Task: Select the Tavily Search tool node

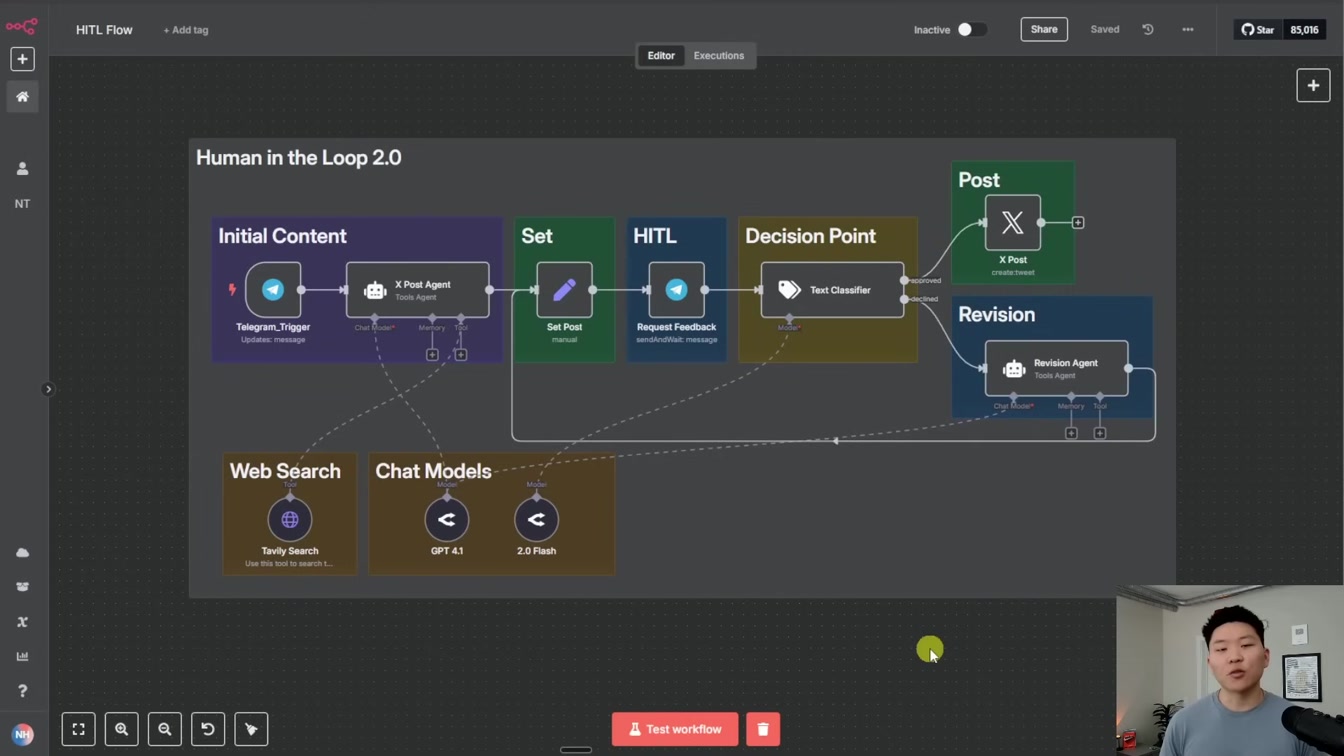Action: (290, 520)
